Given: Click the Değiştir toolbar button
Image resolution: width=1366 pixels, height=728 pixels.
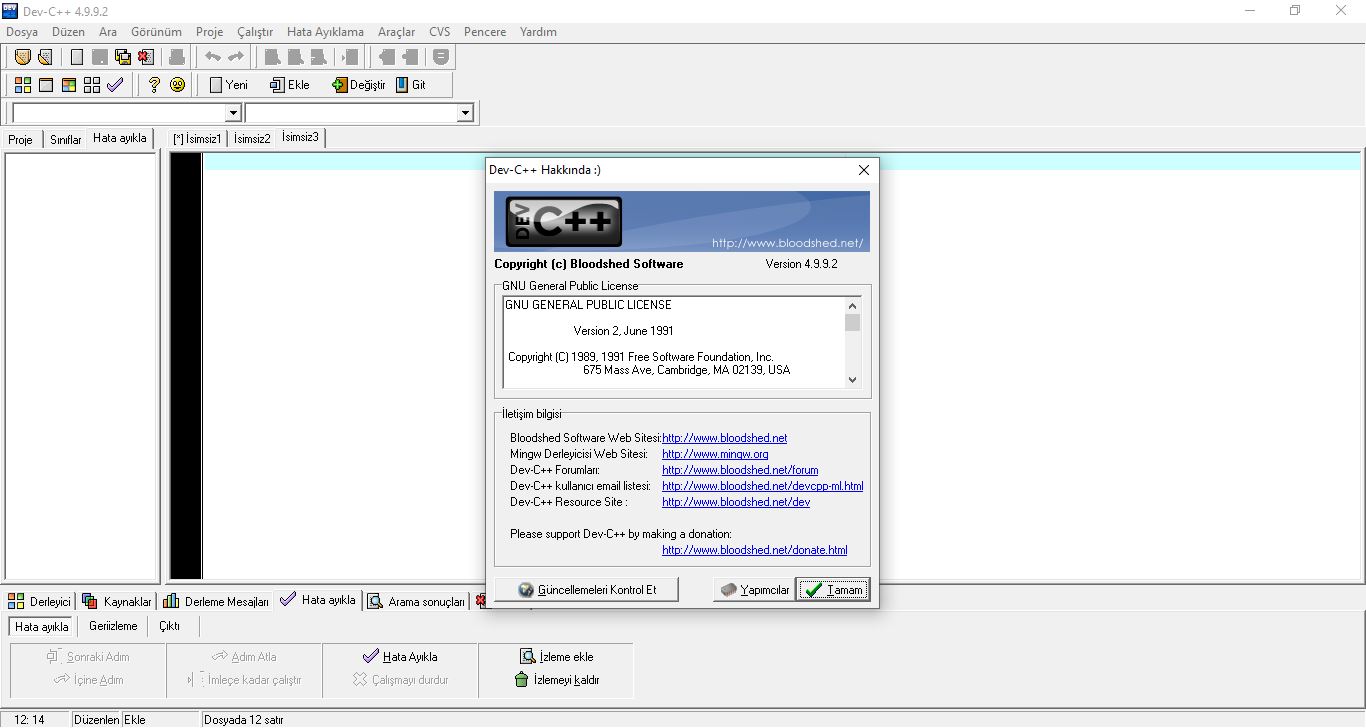Looking at the screenshot, I should [358, 85].
